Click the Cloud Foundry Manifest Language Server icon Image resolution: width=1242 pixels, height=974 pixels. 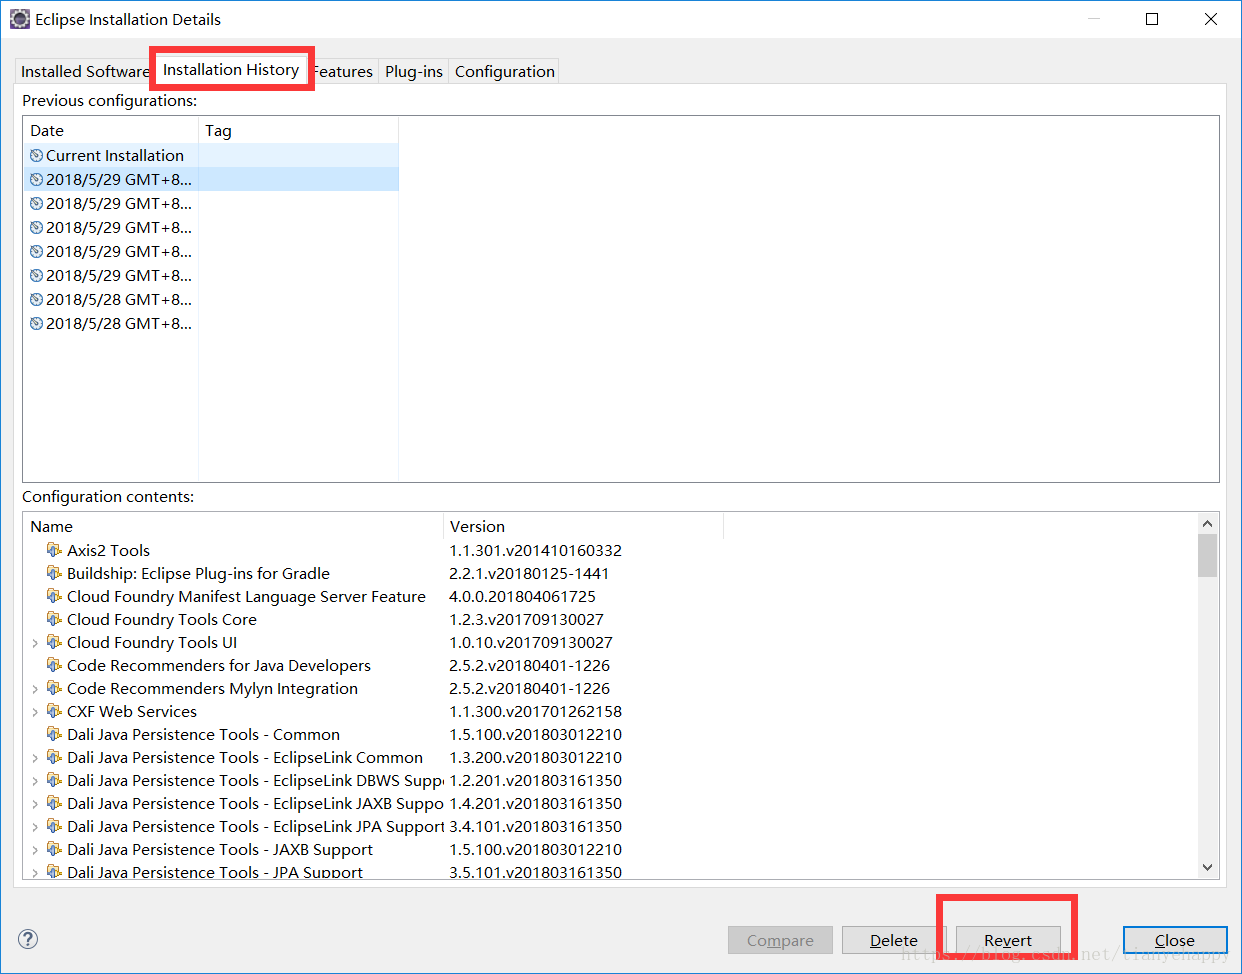(54, 596)
